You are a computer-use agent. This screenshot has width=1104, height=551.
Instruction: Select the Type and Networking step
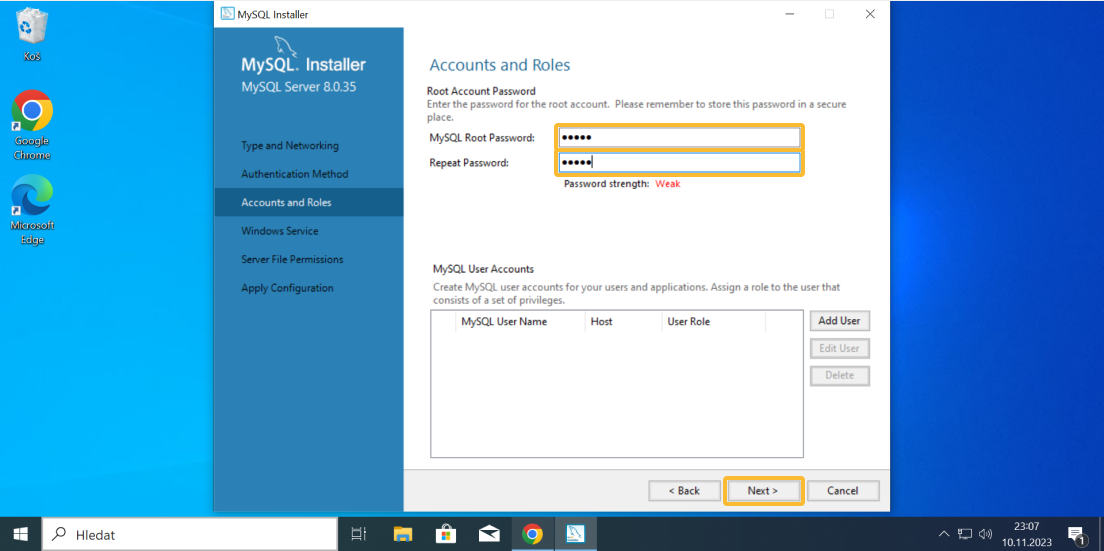[290, 146]
